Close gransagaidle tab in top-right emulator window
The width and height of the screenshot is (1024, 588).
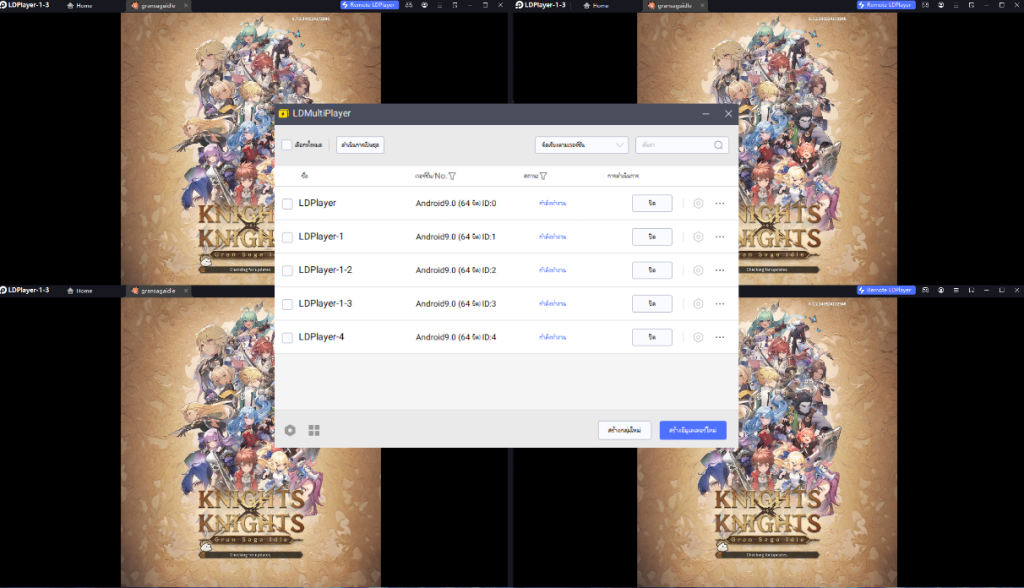click(703, 5)
